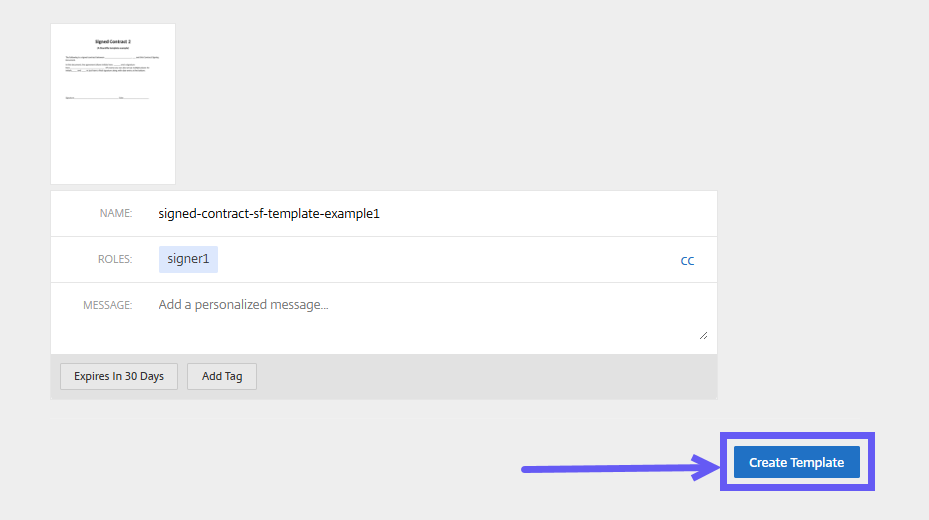
Task: Click the NAME field label
Action: click(x=116, y=213)
